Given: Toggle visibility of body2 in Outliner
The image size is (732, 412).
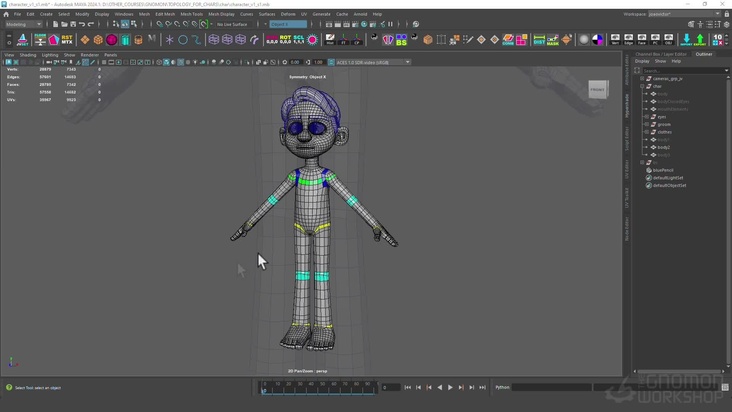Looking at the screenshot, I should click(x=654, y=147).
